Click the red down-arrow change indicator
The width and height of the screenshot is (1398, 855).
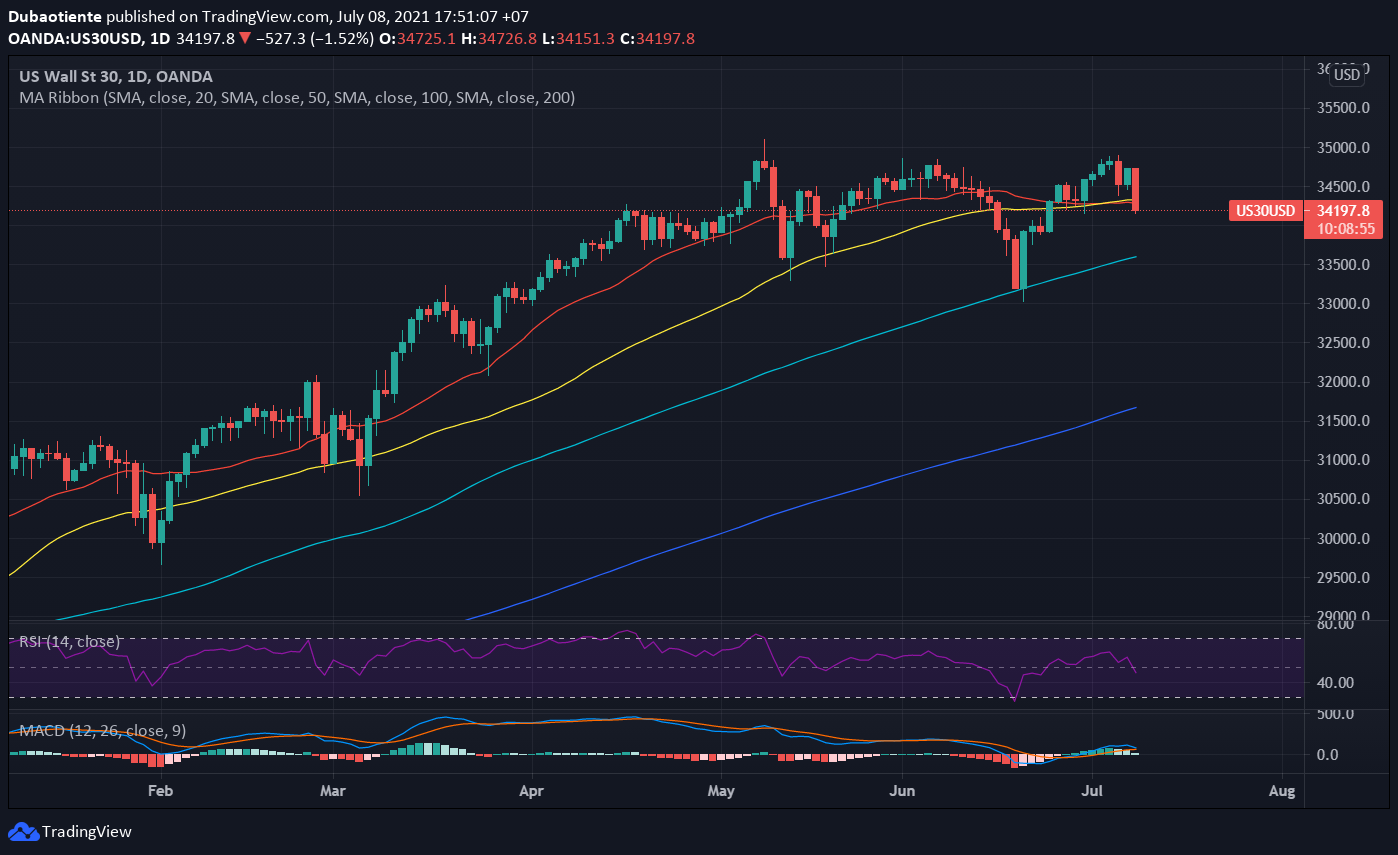(245, 38)
